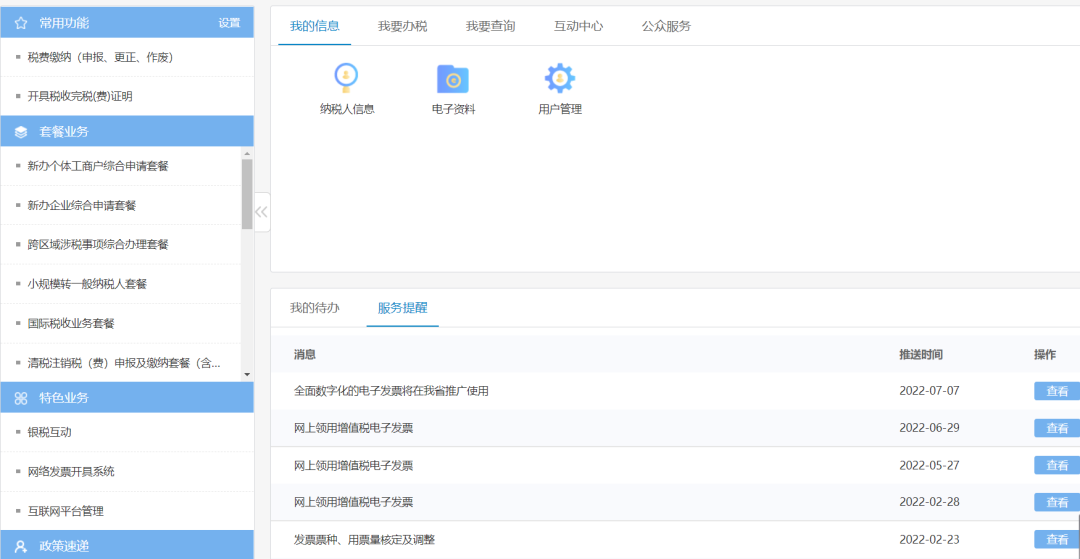Click 查看 for the 2022-02-23 message
This screenshot has width=1080, height=559.
pyautogui.click(x=1057, y=539)
